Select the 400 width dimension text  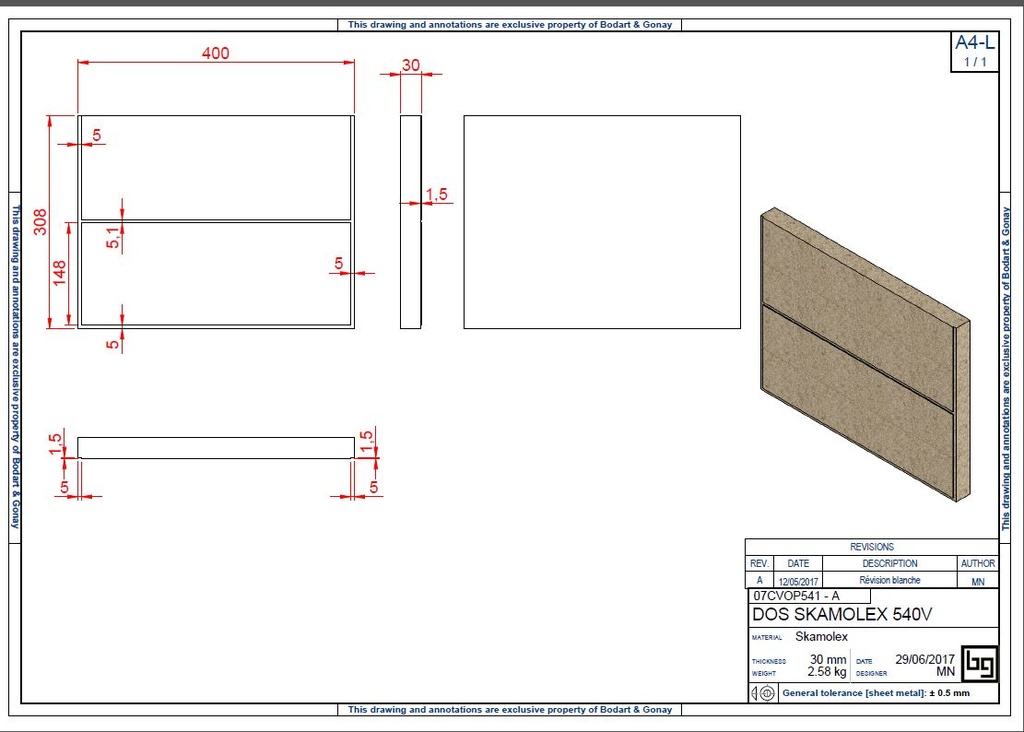(x=215, y=53)
